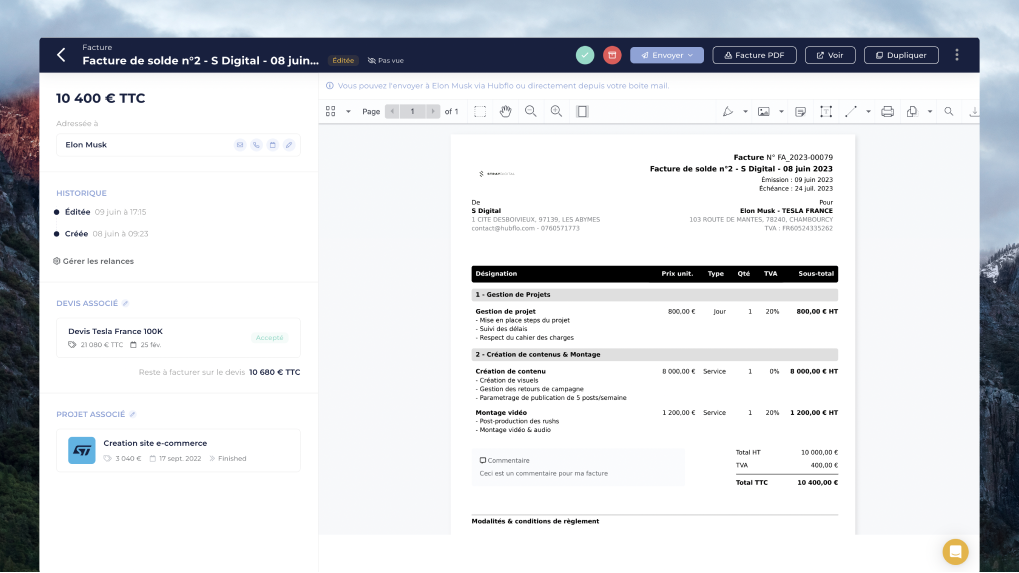The height and width of the screenshot is (573, 1019).
Task: Toggle the page layout sidebar icon
Action: pos(582,112)
